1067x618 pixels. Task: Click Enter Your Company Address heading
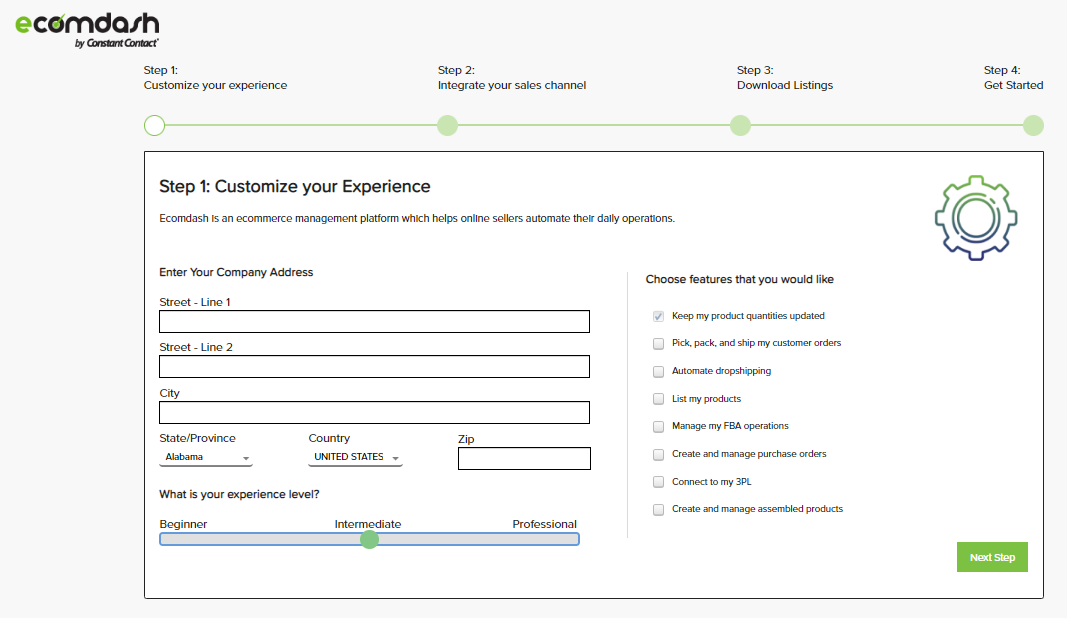pyautogui.click(x=236, y=272)
